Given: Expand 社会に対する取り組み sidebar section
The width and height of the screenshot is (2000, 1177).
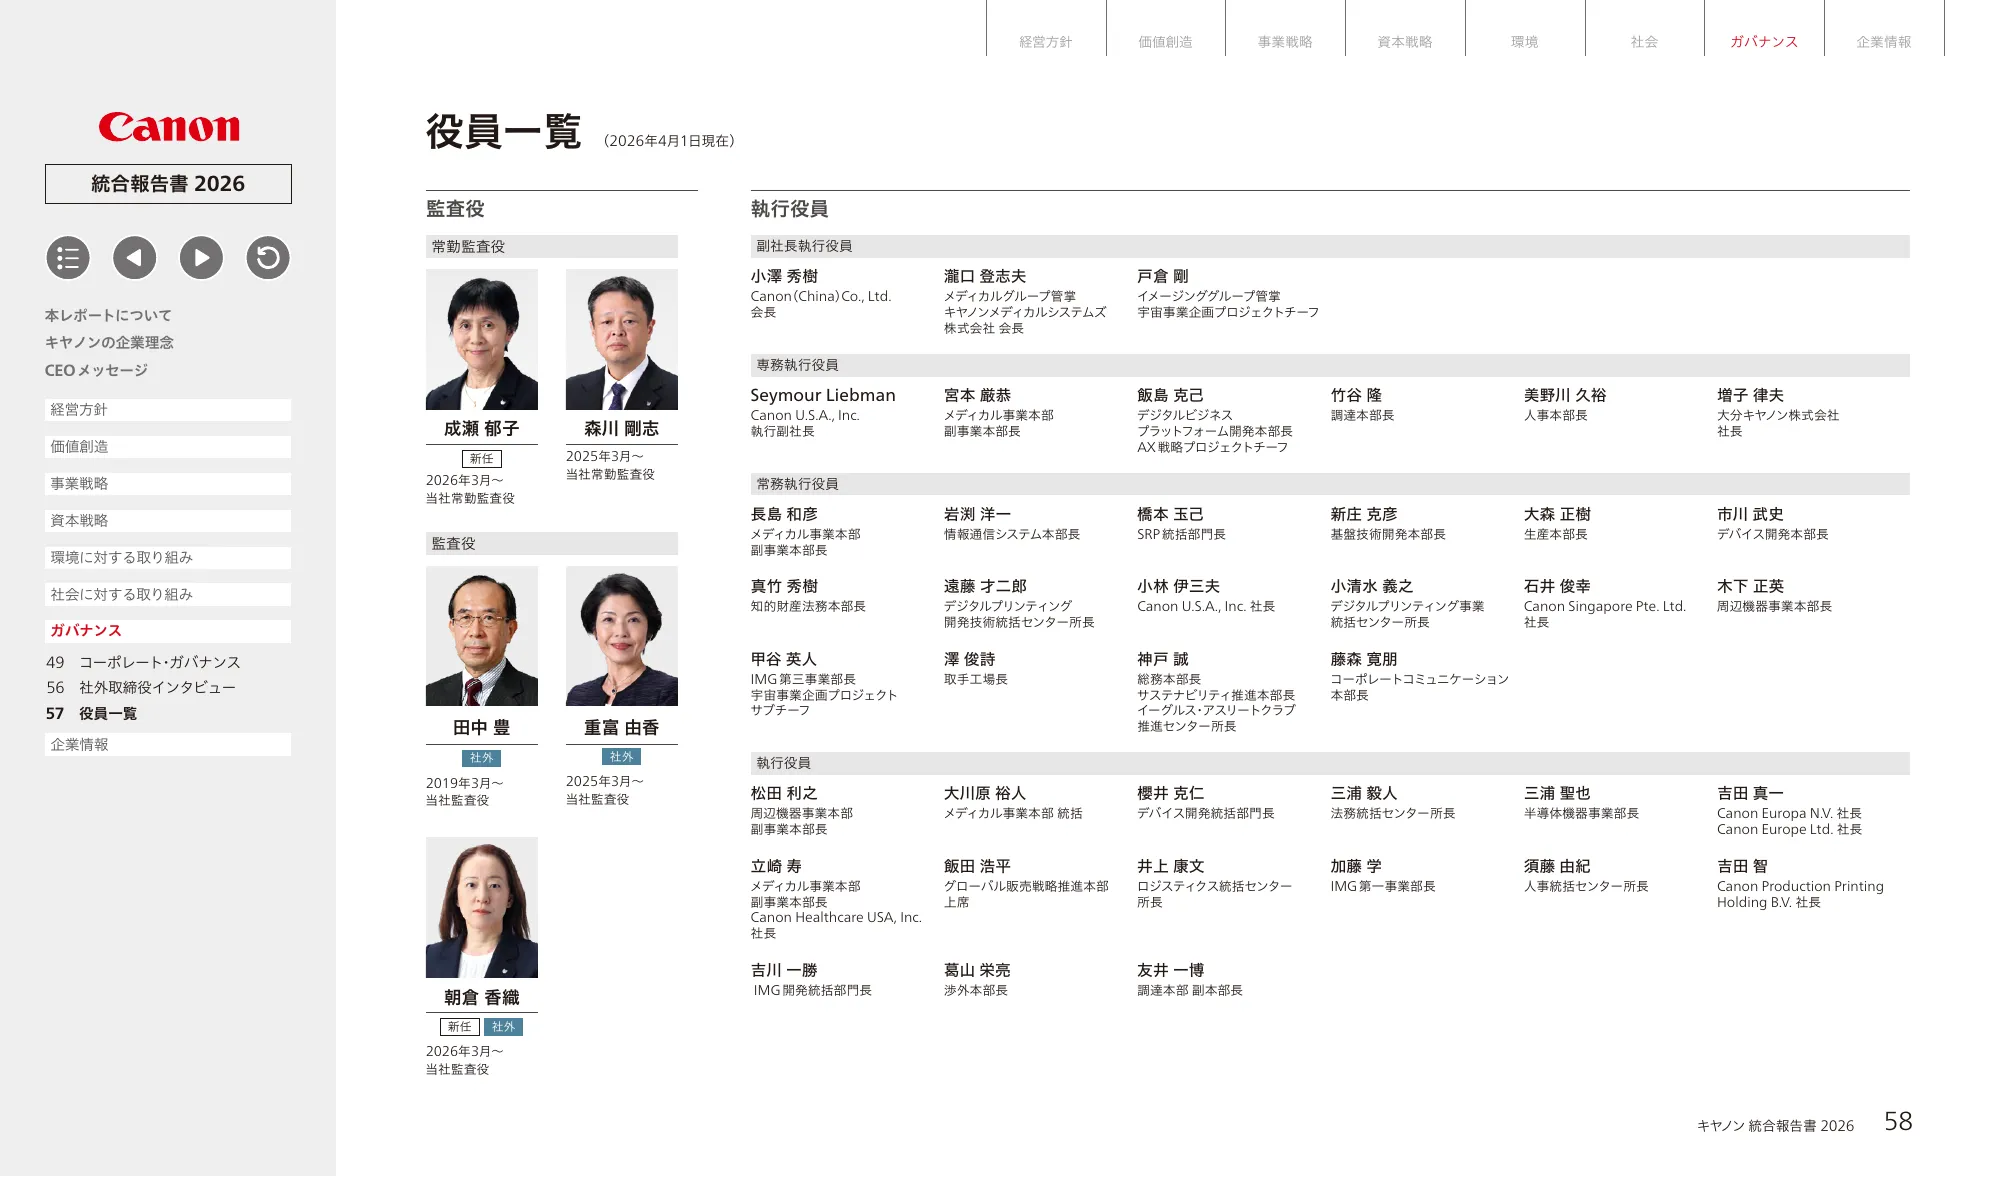Looking at the screenshot, I should click(168, 595).
